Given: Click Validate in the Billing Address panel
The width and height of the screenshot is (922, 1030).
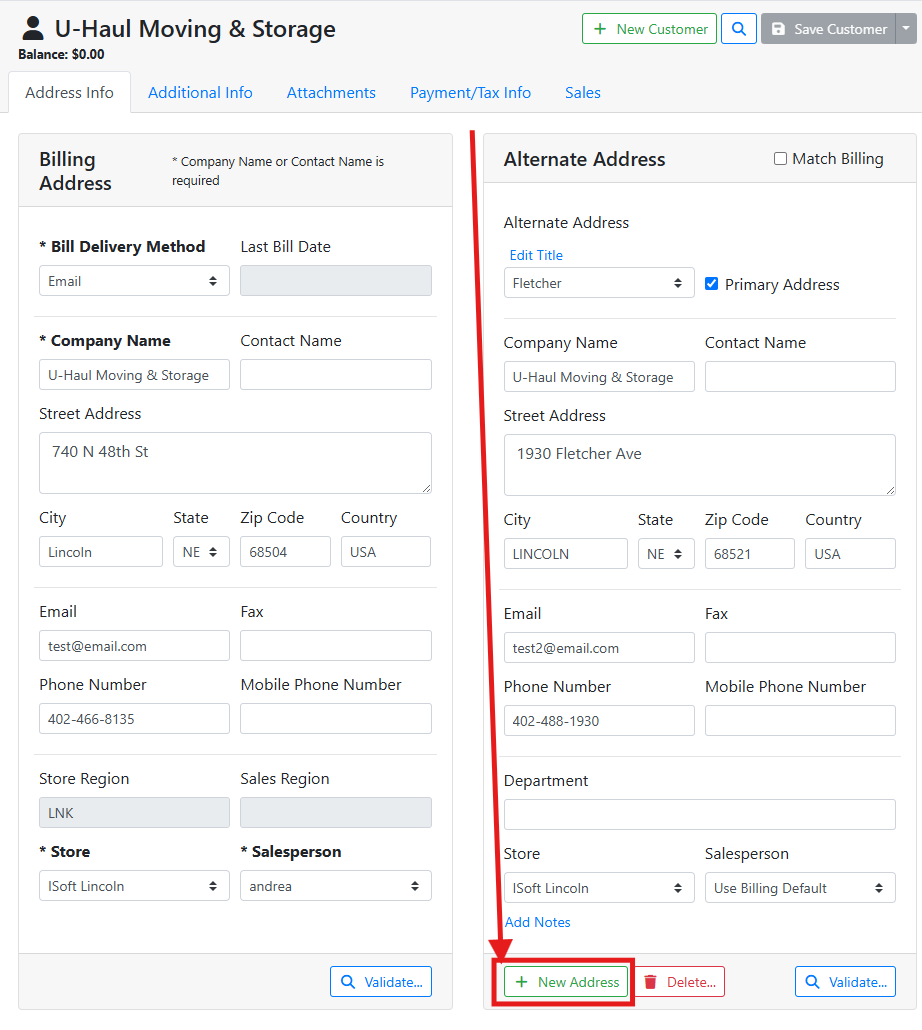Looking at the screenshot, I should 381,982.
